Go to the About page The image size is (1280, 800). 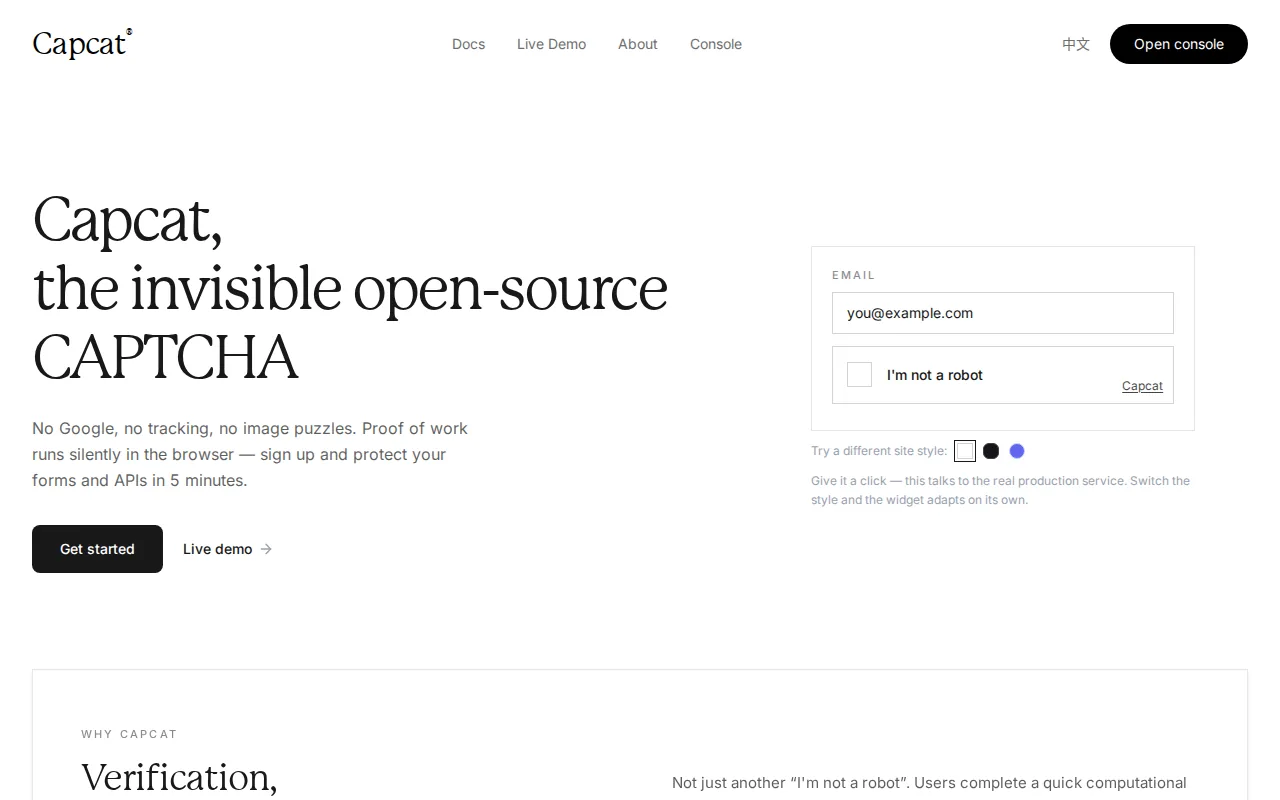637,44
